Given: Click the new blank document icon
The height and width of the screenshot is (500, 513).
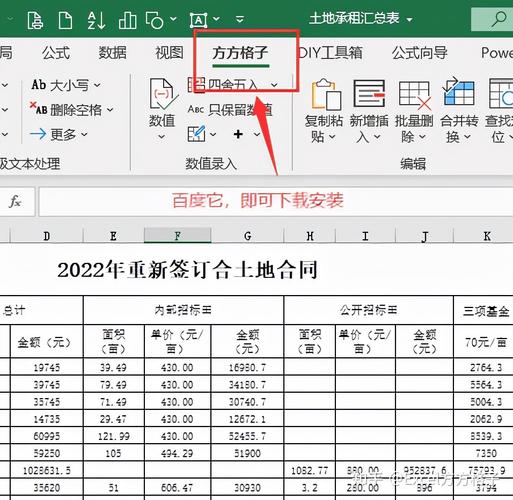Looking at the screenshot, I should coord(65,20).
